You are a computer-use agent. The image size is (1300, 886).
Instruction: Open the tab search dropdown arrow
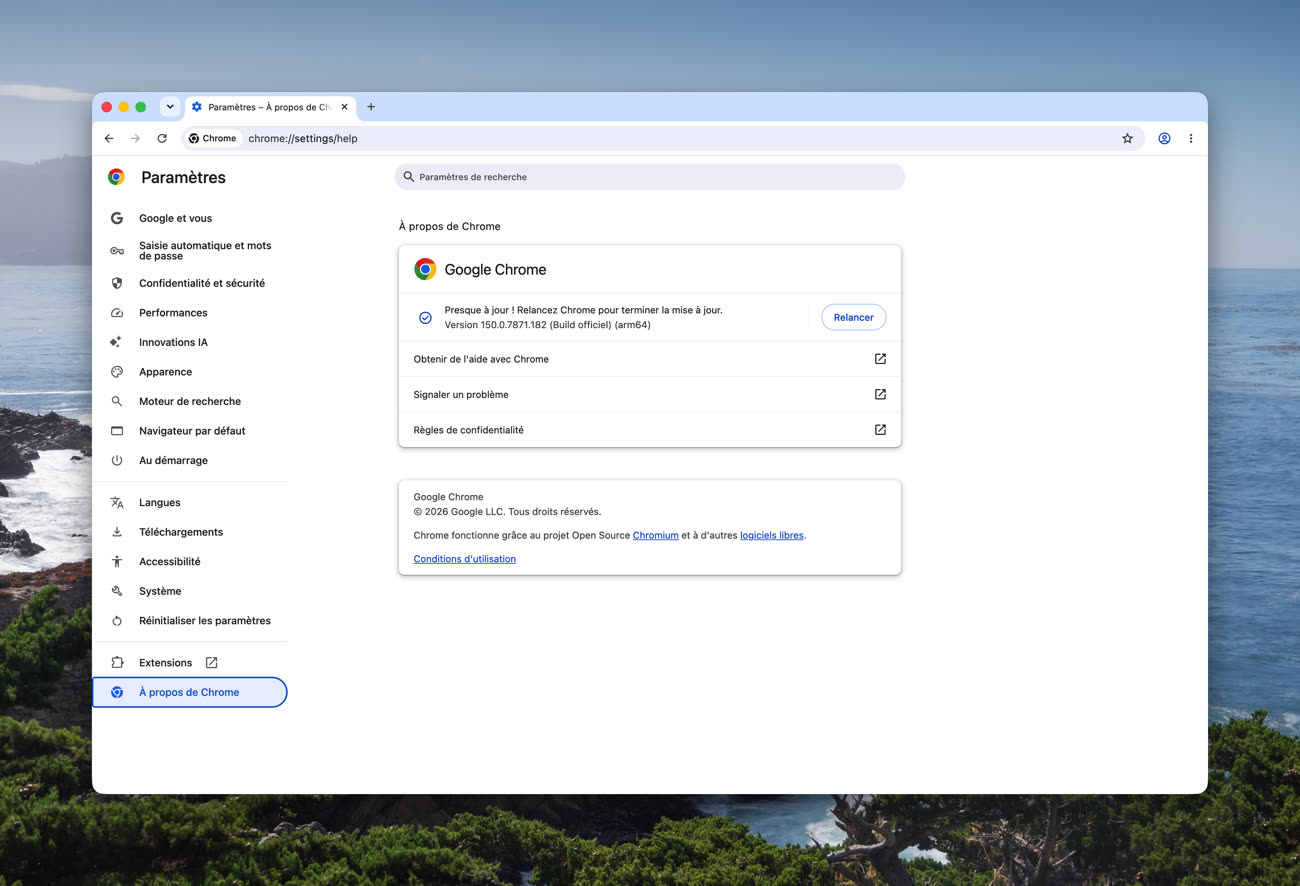(170, 107)
